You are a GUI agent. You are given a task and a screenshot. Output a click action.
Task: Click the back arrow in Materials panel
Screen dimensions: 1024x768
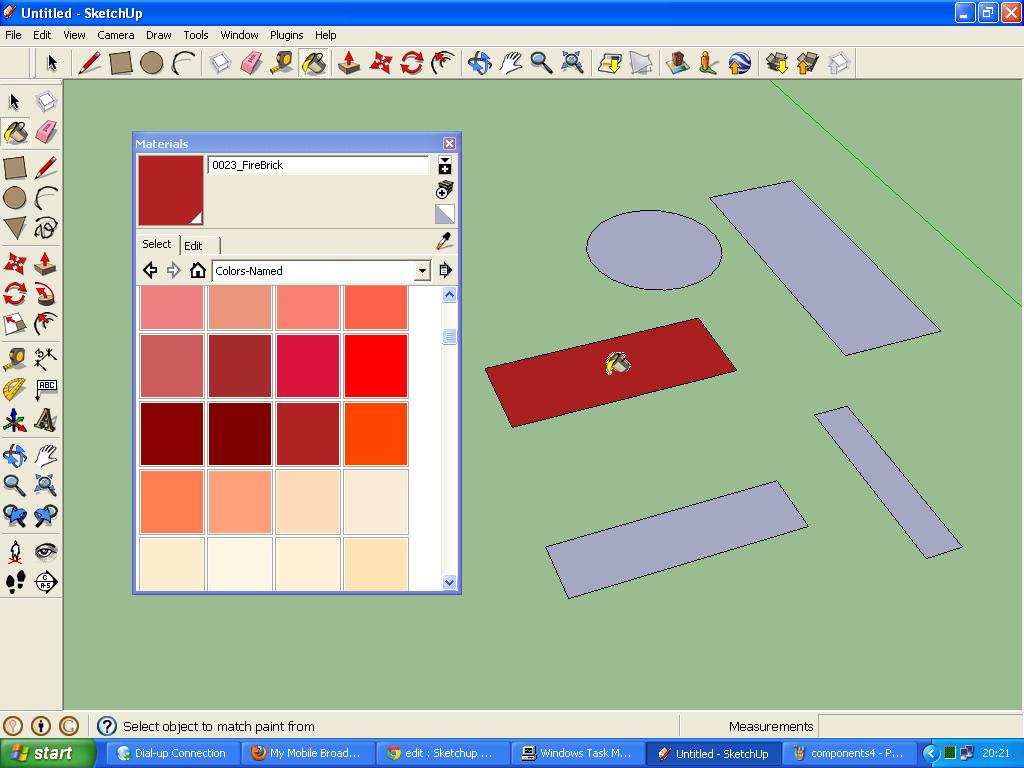tap(150, 270)
